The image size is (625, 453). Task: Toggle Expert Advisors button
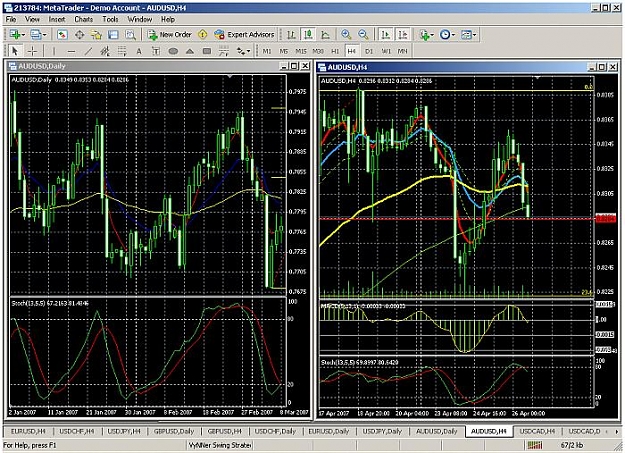[x=244, y=35]
